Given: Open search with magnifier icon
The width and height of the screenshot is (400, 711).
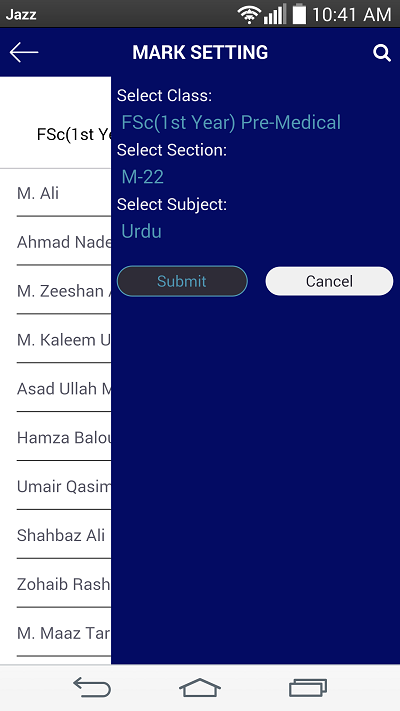Looking at the screenshot, I should [382, 53].
